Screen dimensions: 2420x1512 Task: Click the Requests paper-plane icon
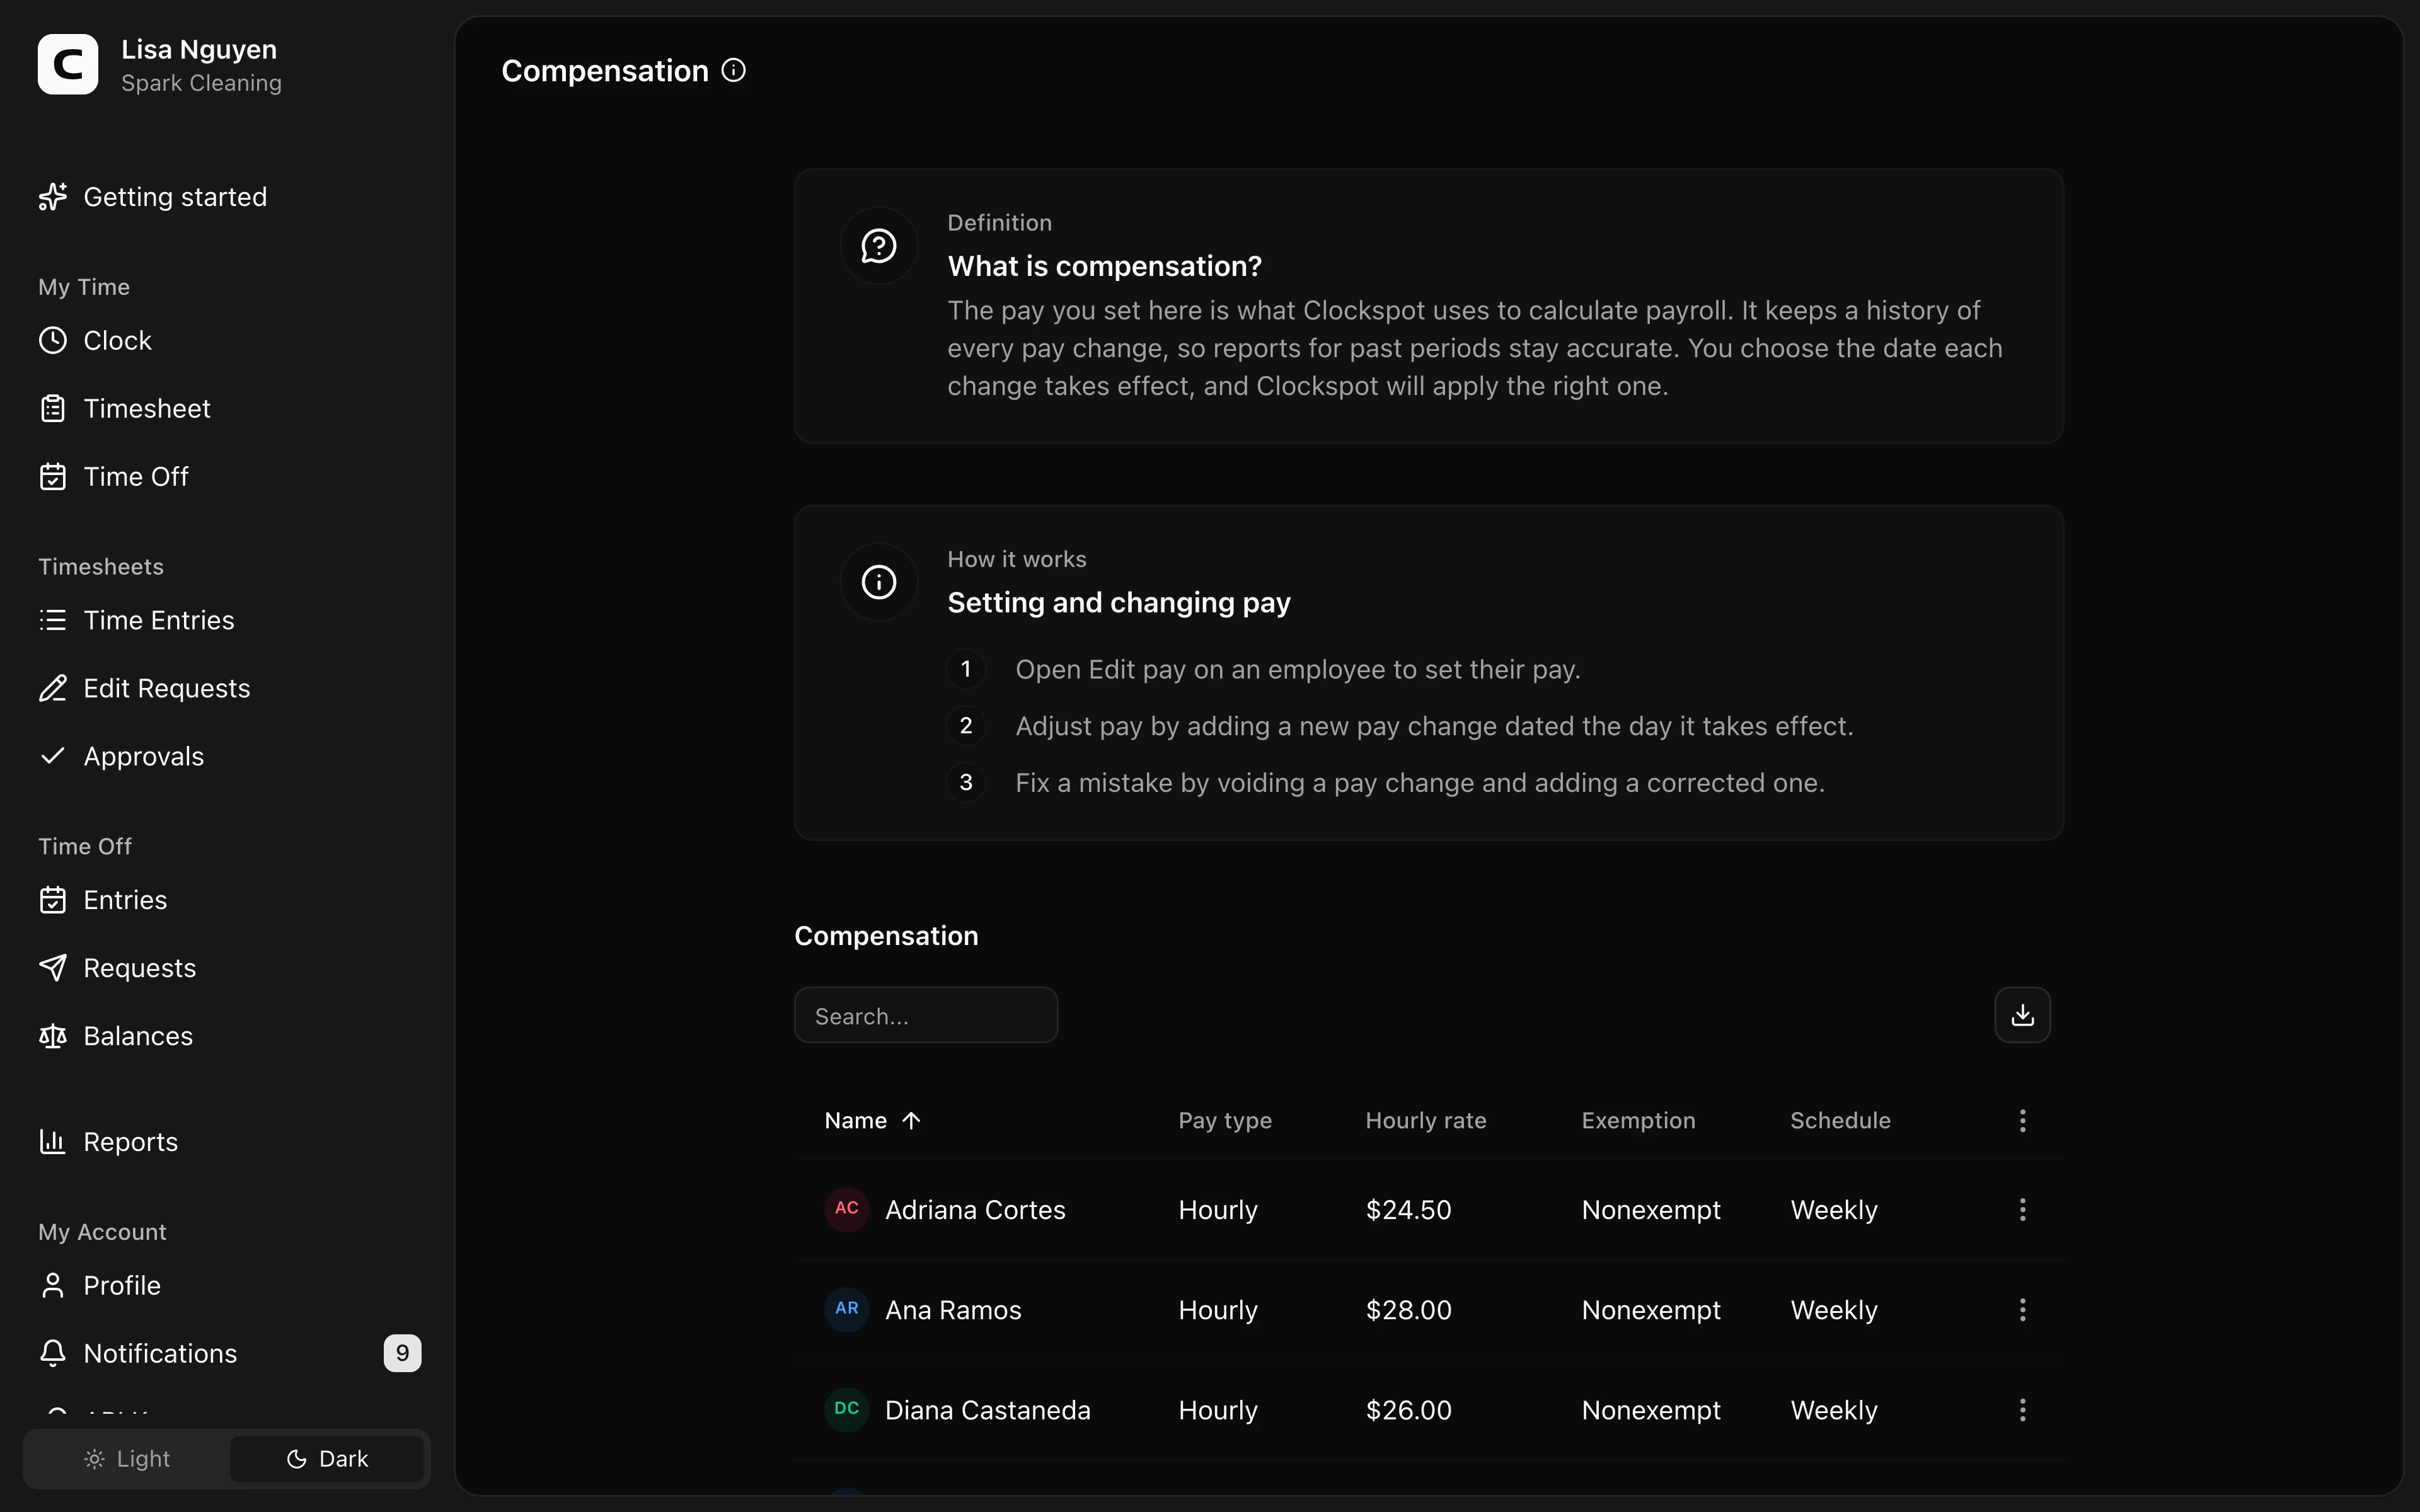(x=53, y=968)
